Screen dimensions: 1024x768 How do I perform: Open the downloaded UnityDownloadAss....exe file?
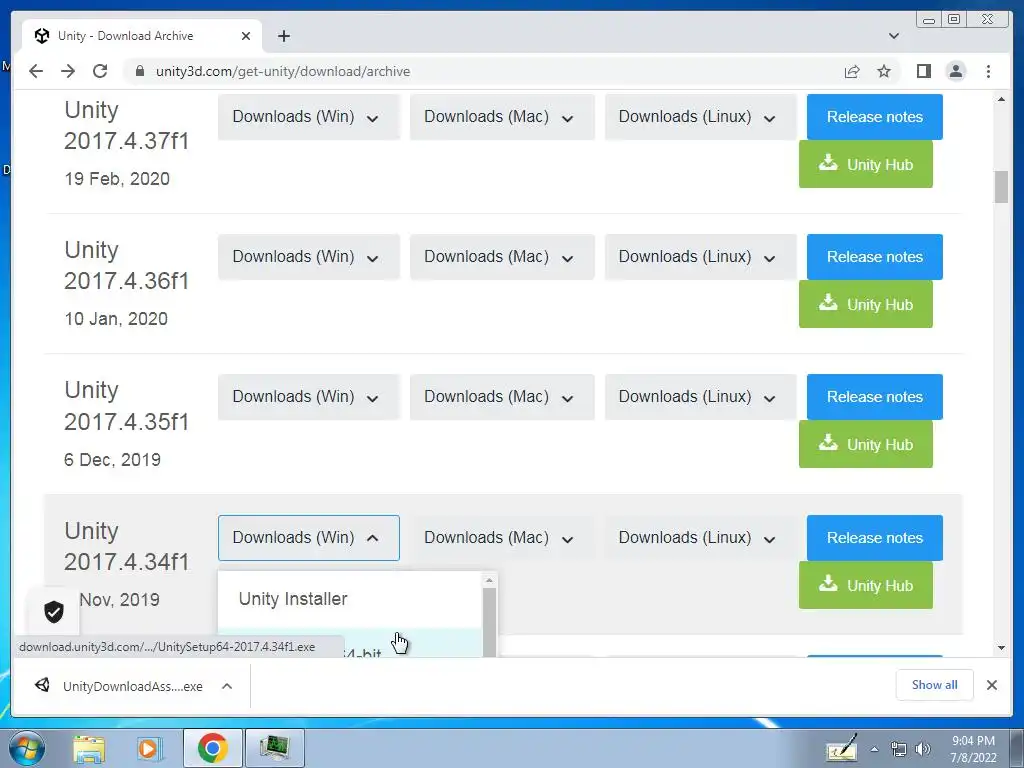pyautogui.click(x=121, y=686)
